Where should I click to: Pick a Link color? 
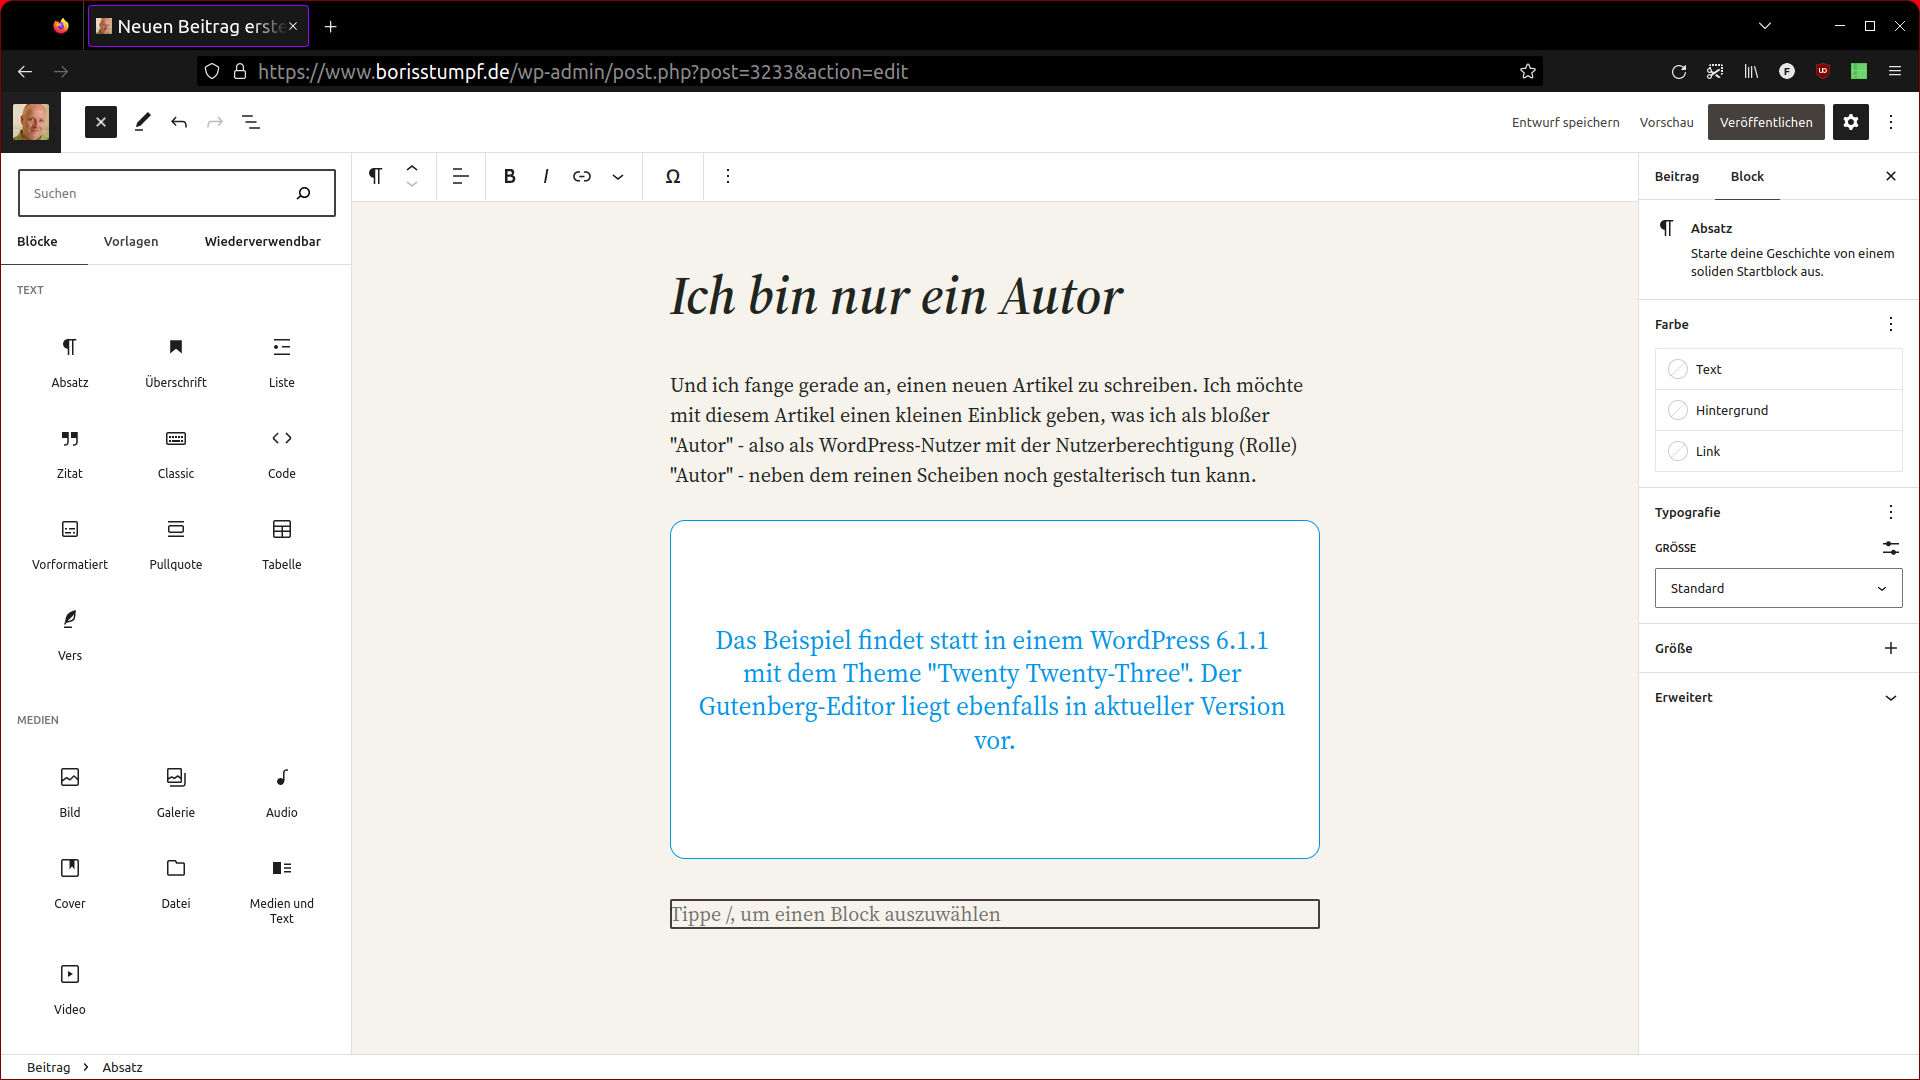[1778, 451]
